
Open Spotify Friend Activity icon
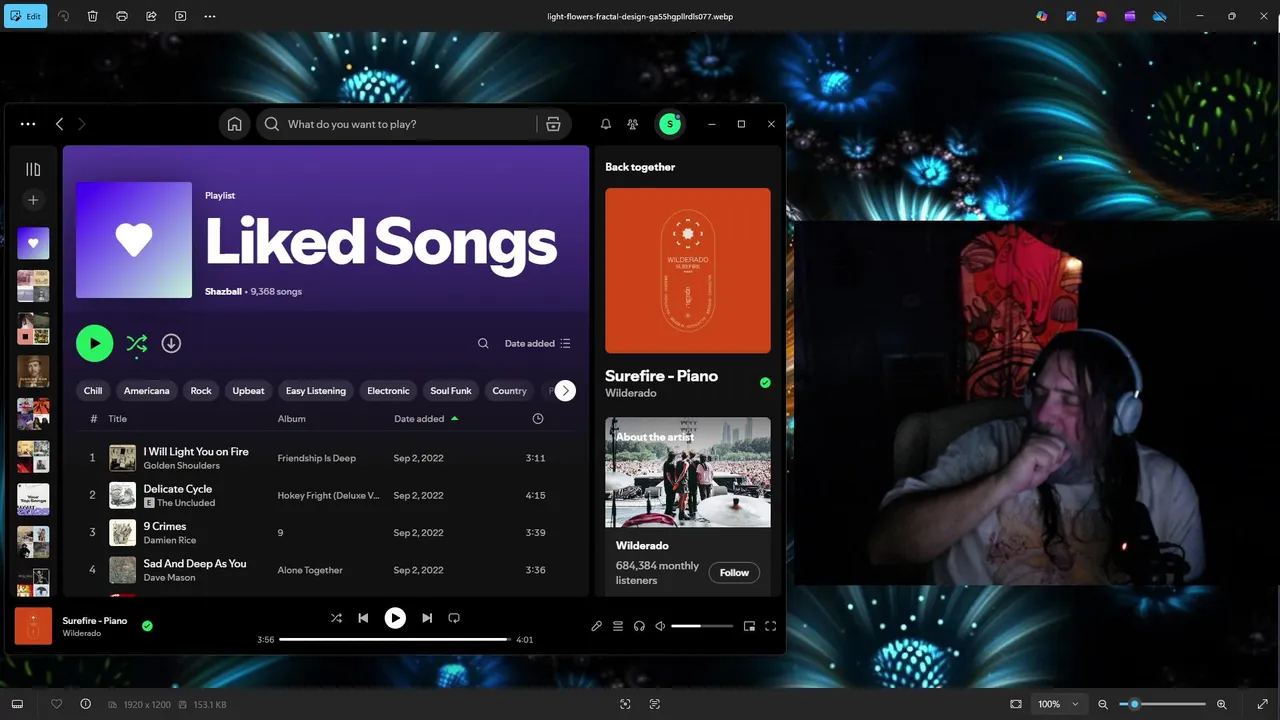coord(633,124)
